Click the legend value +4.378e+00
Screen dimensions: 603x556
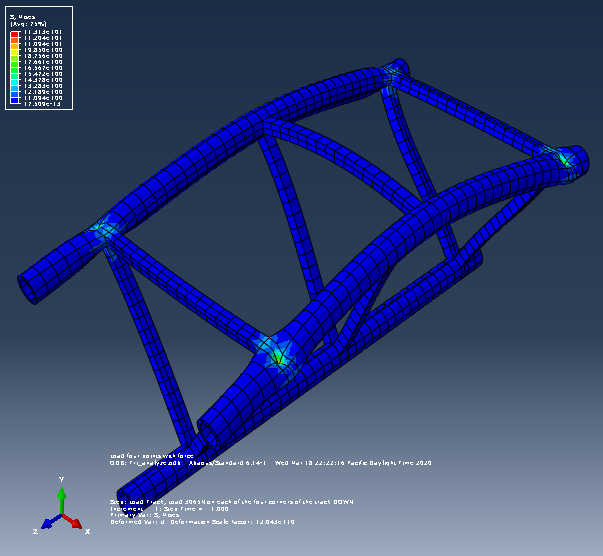pos(43,80)
